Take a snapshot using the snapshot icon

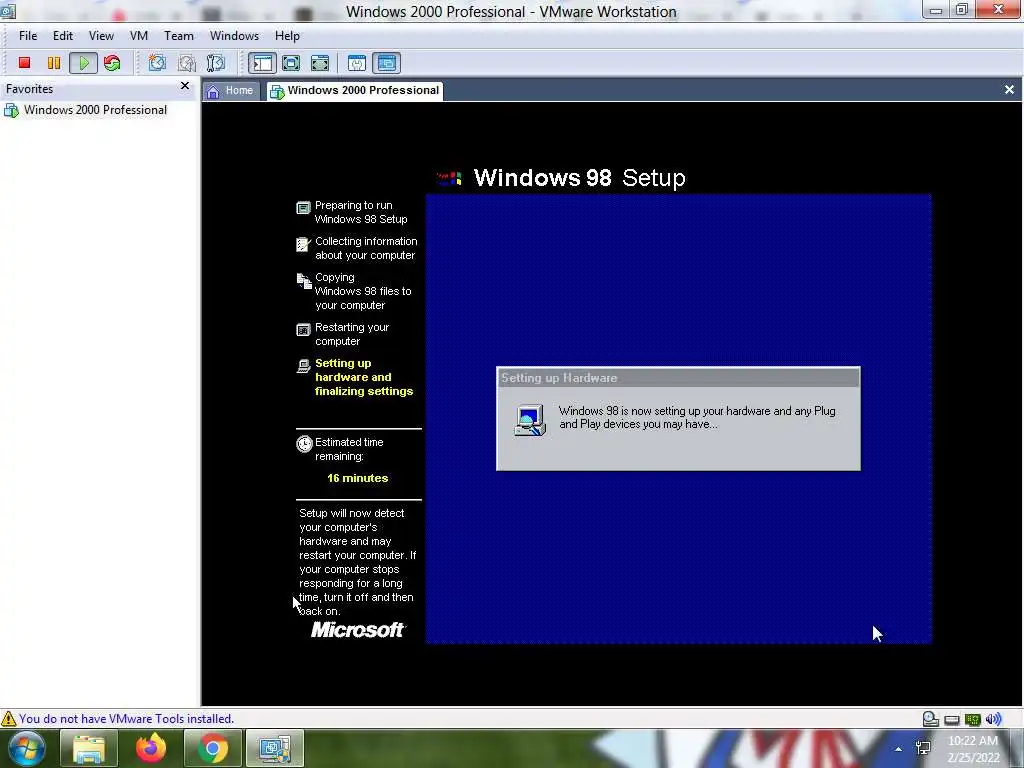157,63
